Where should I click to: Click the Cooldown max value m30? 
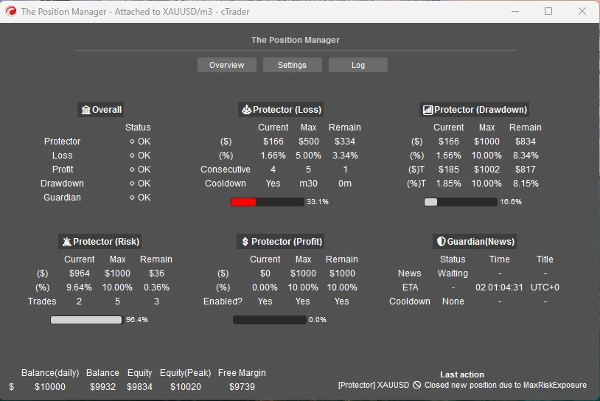[308, 184]
